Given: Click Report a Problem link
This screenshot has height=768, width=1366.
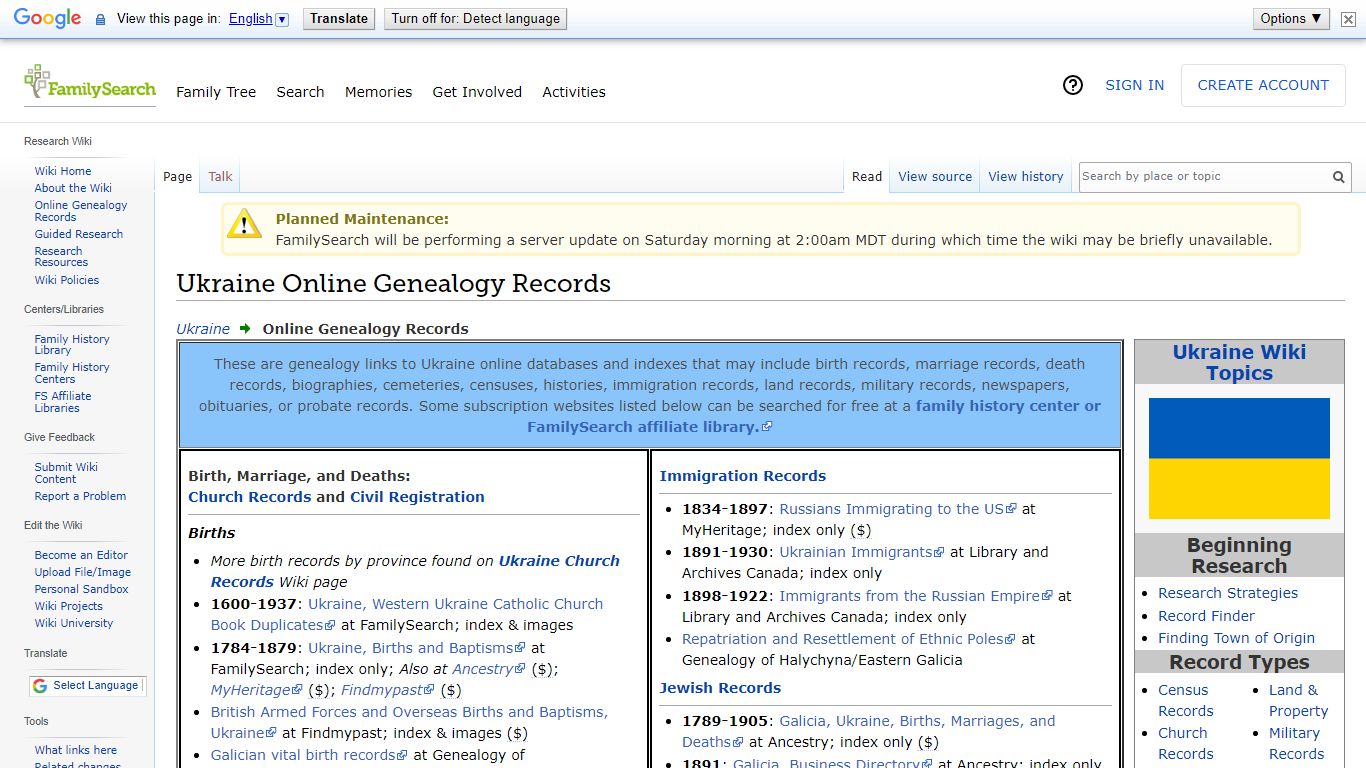Looking at the screenshot, I should 80,496.
